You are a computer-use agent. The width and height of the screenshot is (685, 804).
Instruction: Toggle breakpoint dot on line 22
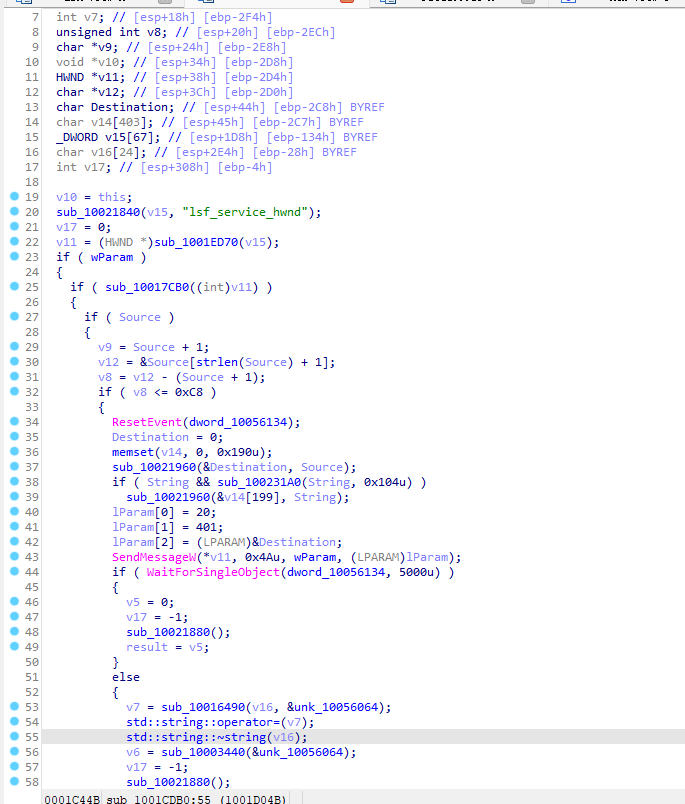(14, 242)
